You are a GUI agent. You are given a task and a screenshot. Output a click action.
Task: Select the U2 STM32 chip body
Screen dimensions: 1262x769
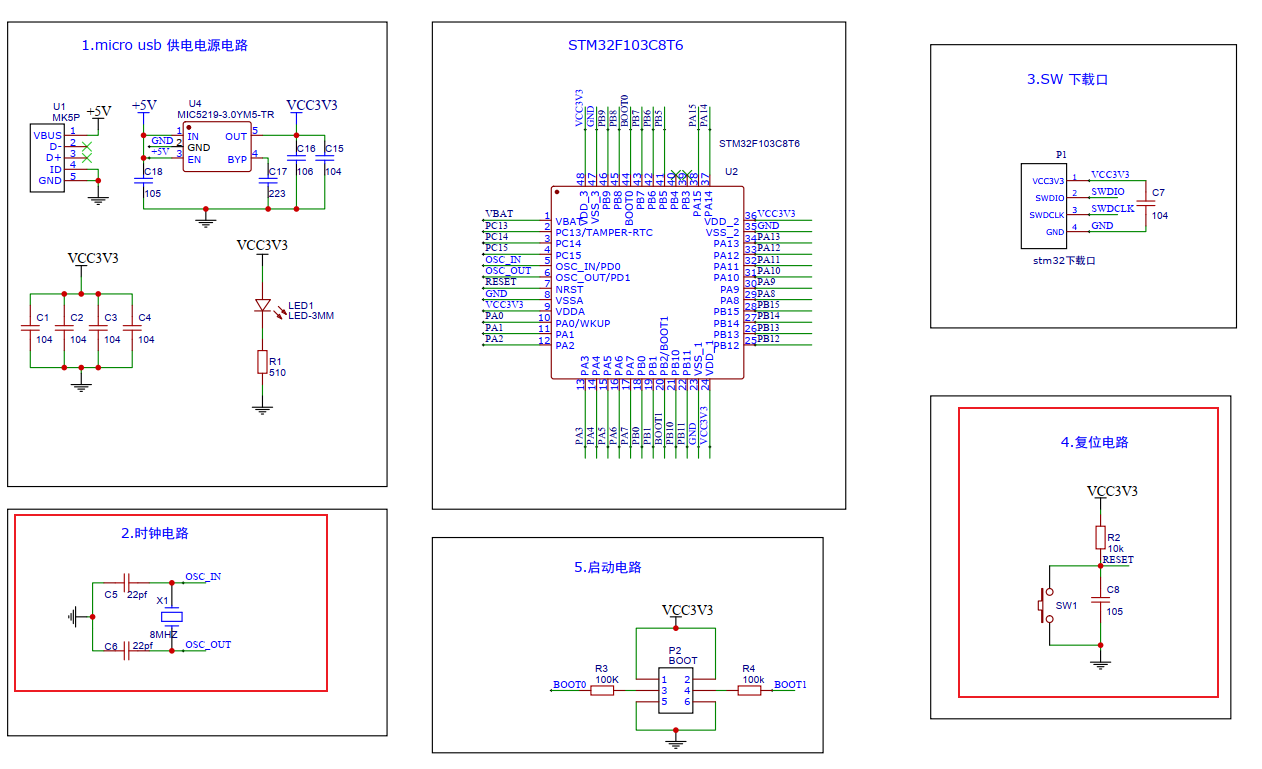647,283
